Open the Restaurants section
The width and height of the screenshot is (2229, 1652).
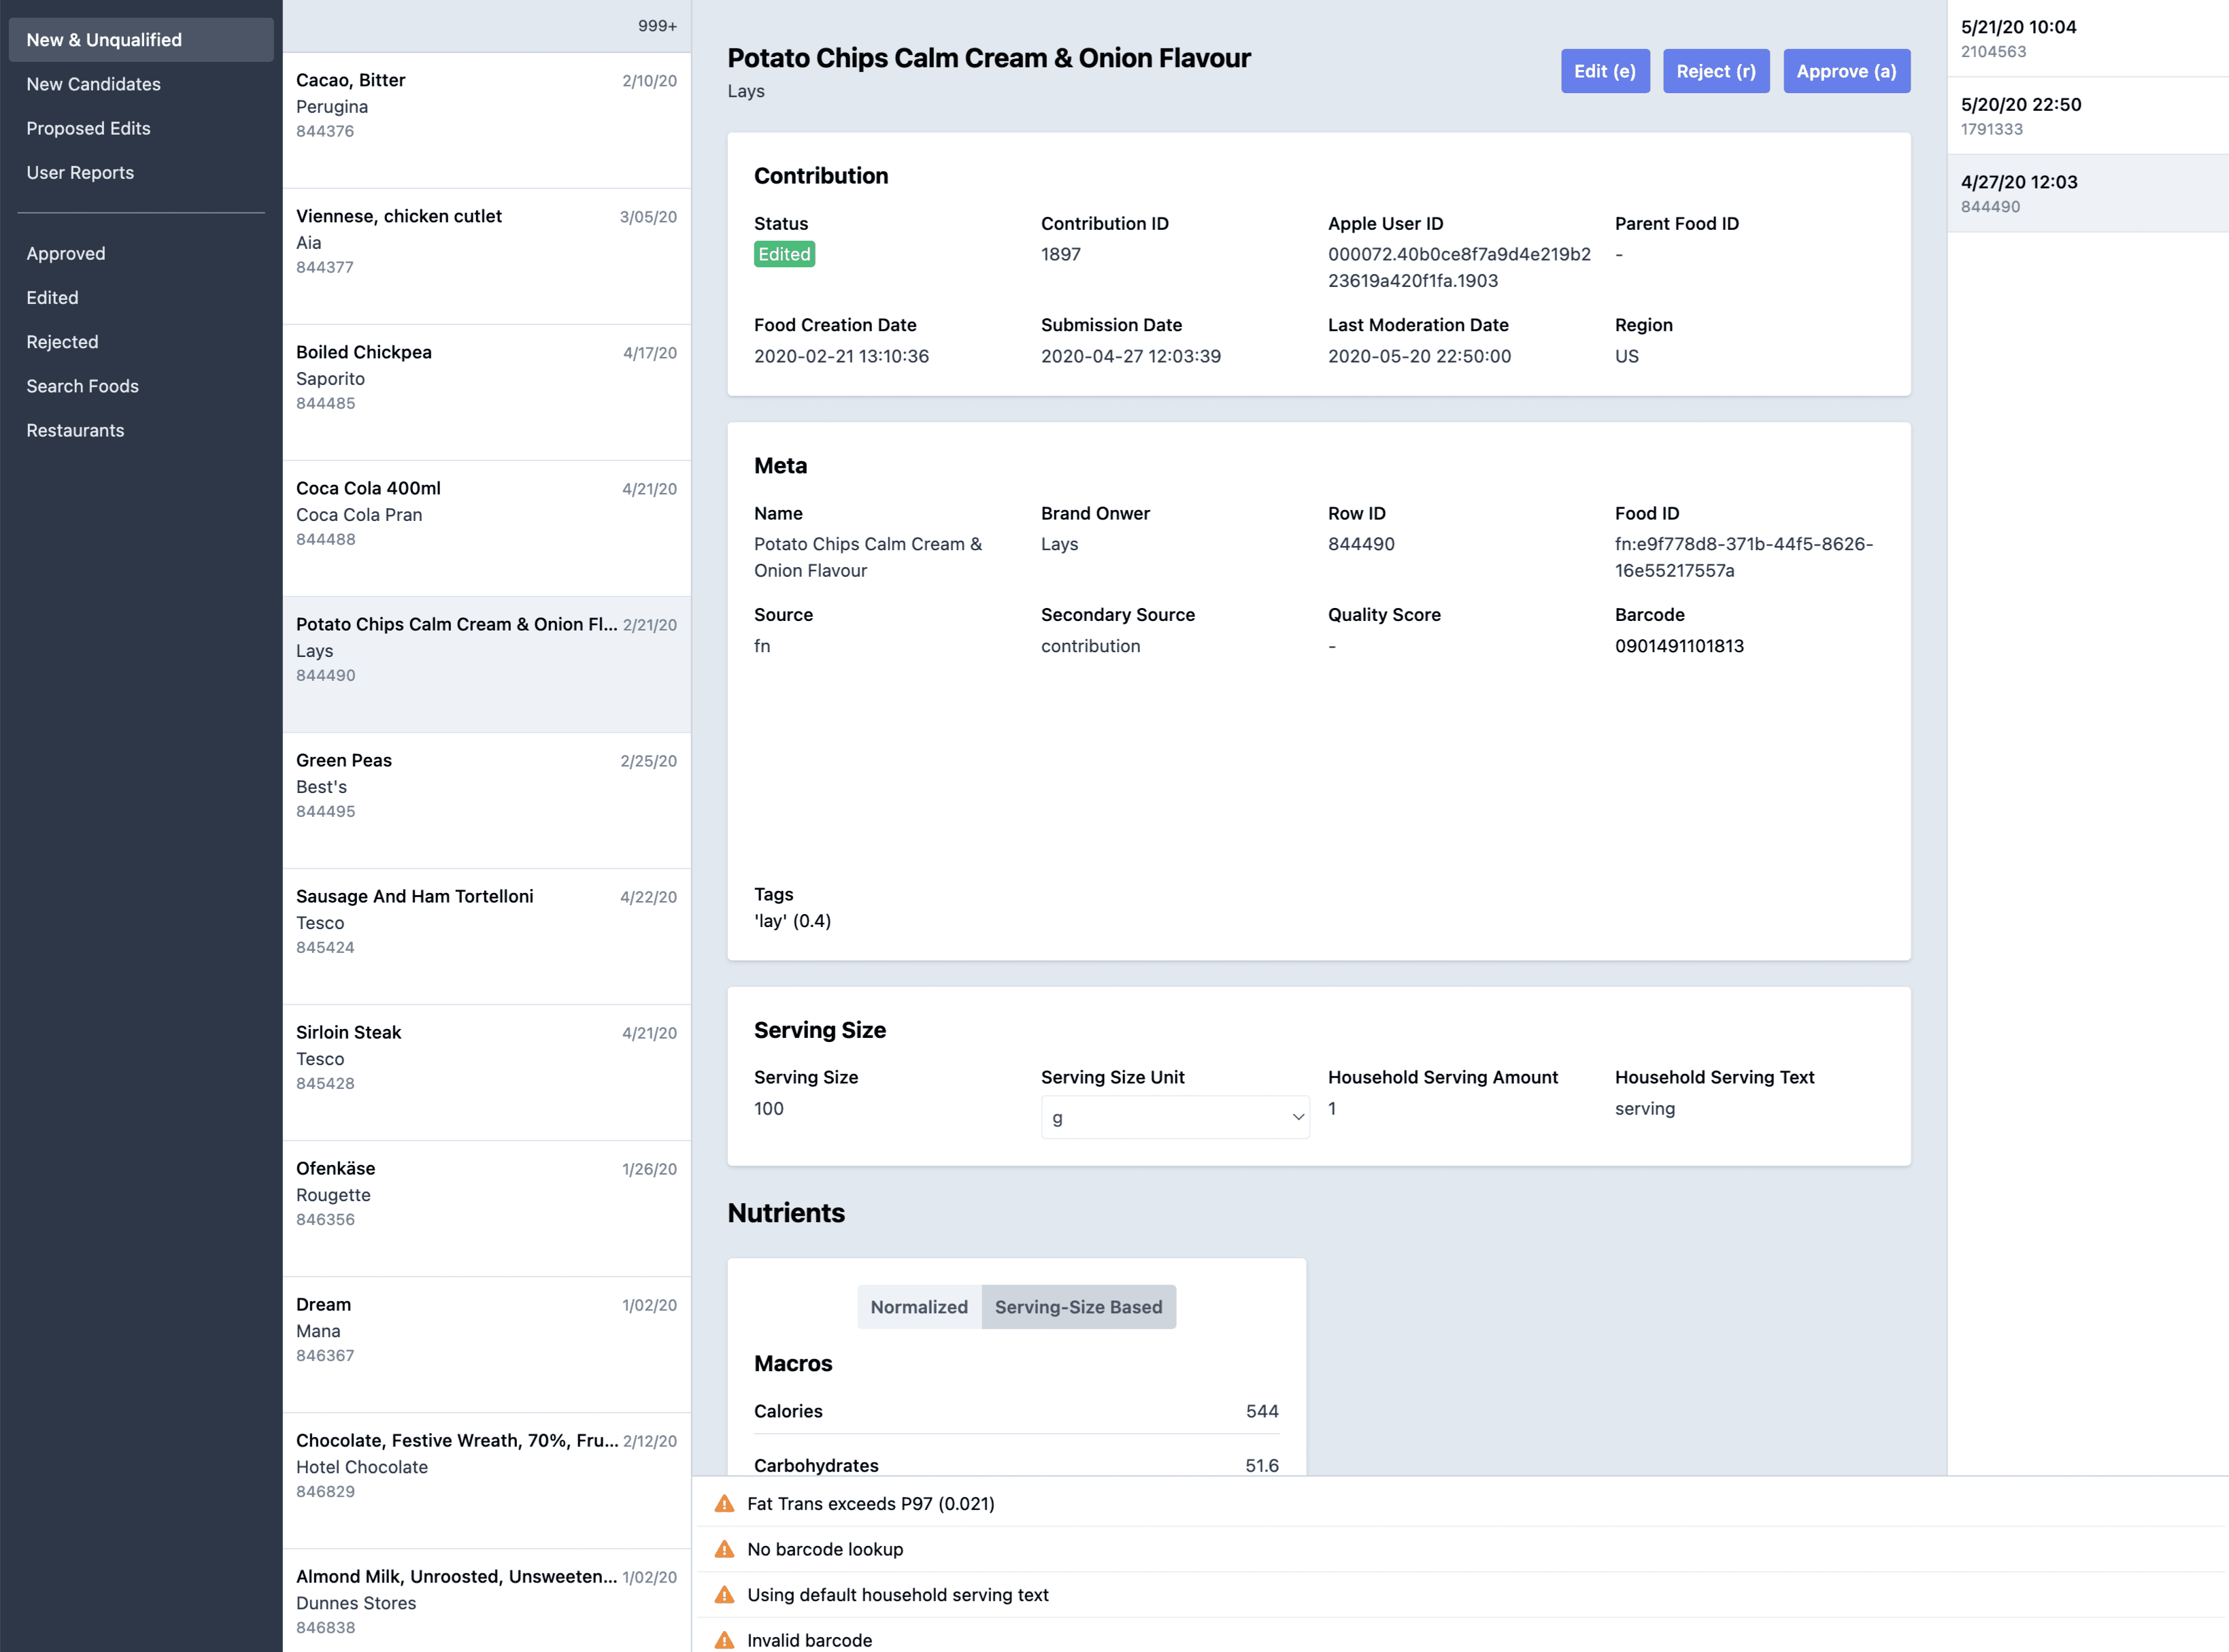pyautogui.click(x=75, y=430)
